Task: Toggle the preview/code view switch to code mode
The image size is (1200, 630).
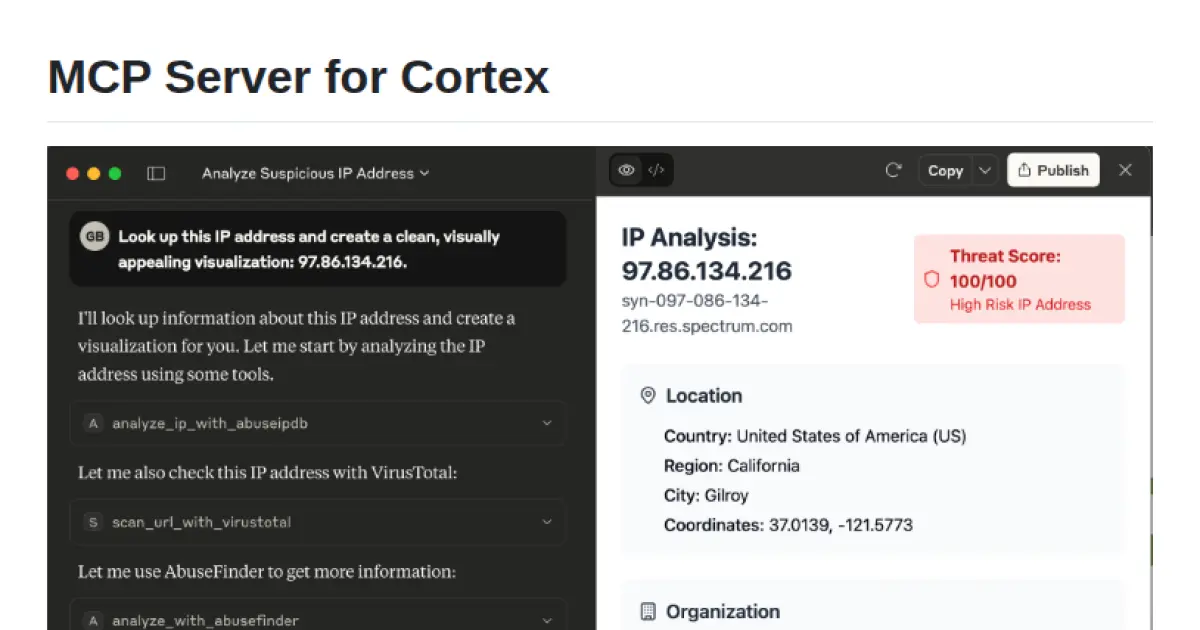Action: [x=655, y=170]
